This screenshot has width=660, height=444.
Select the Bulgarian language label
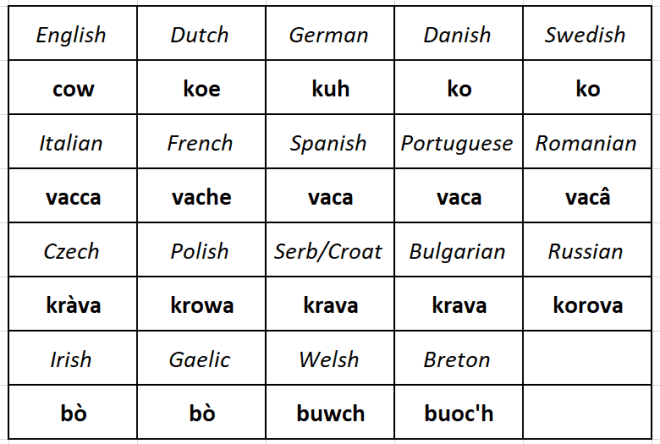[x=457, y=251]
